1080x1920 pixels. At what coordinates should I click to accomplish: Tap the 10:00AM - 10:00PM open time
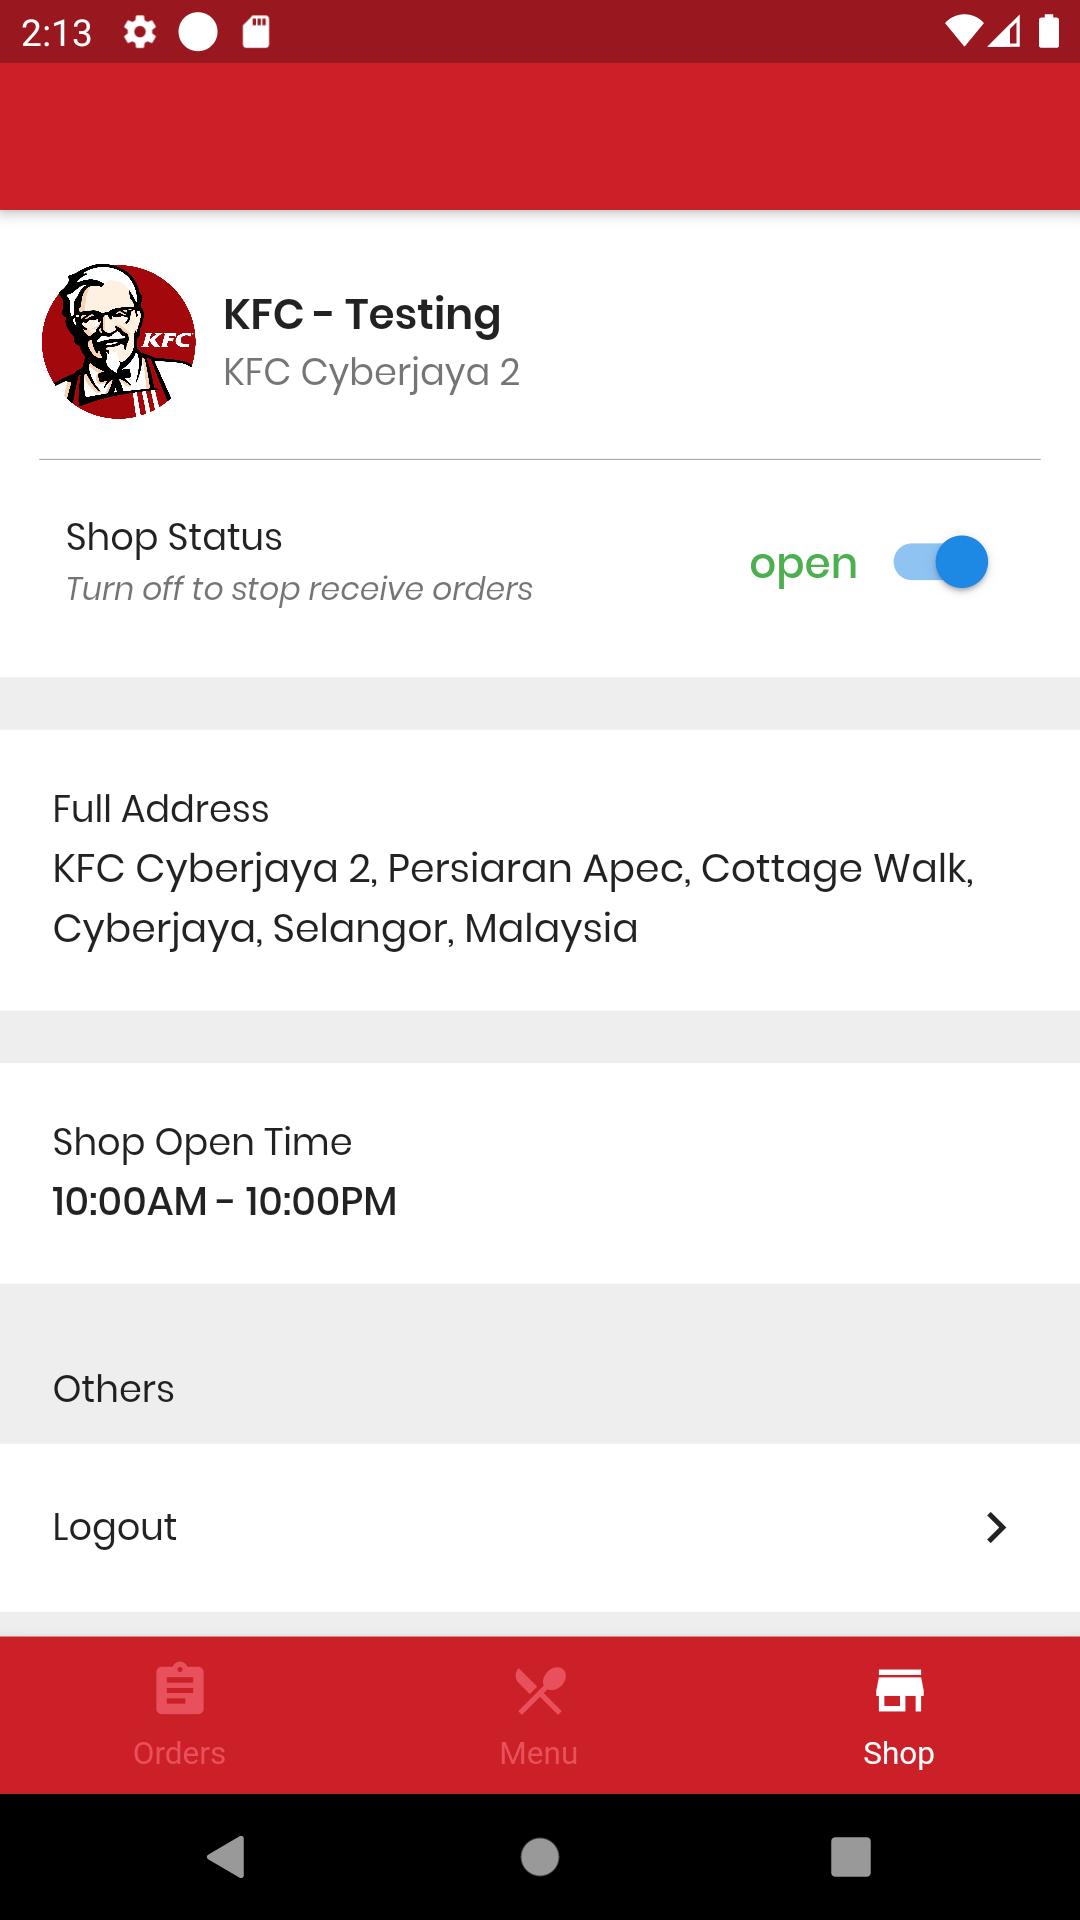225,1201
